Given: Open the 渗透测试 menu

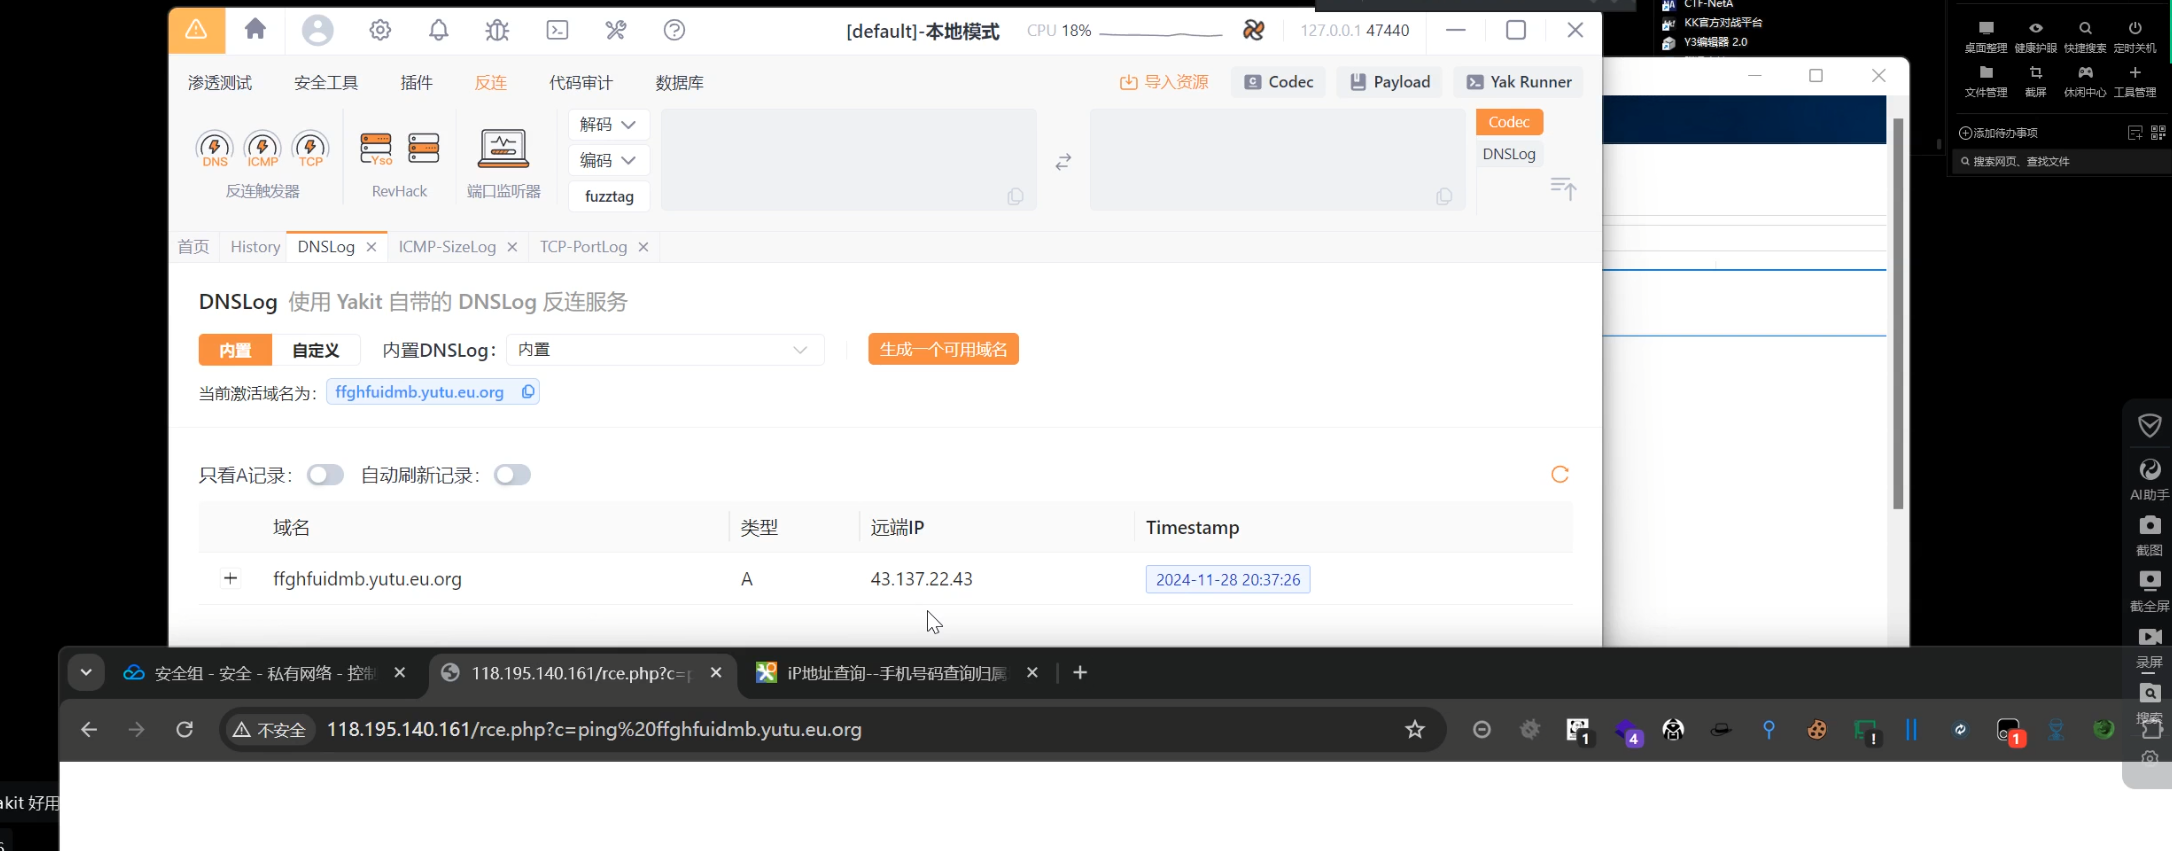Looking at the screenshot, I should click(x=220, y=82).
